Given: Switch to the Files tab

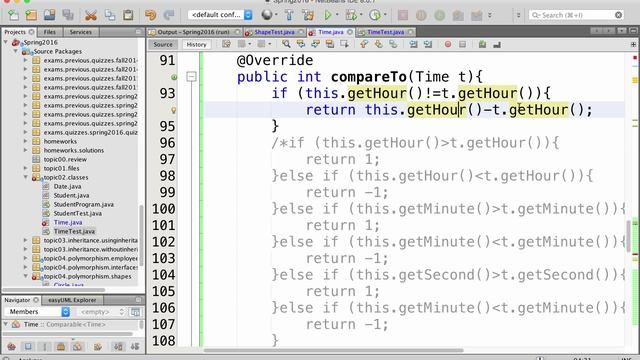Looking at the screenshot, I should [49, 32].
